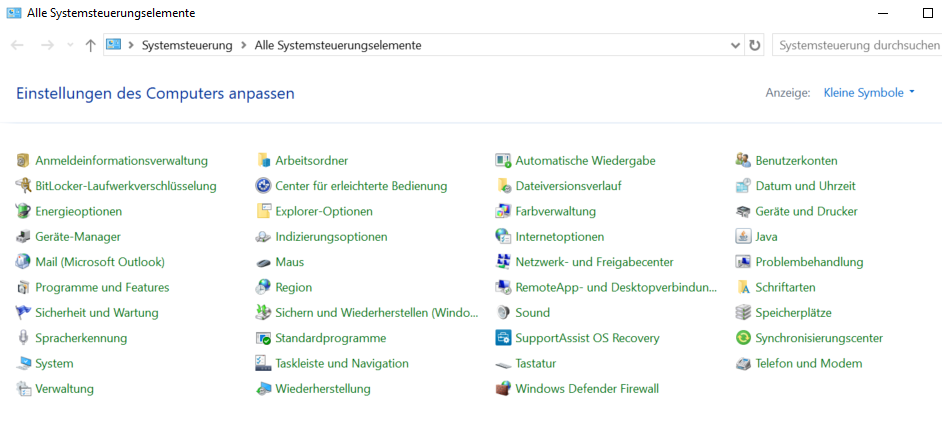Click the Sound speaker icon
The height and width of the screenshot is (426, 942).
pos(504,313)
